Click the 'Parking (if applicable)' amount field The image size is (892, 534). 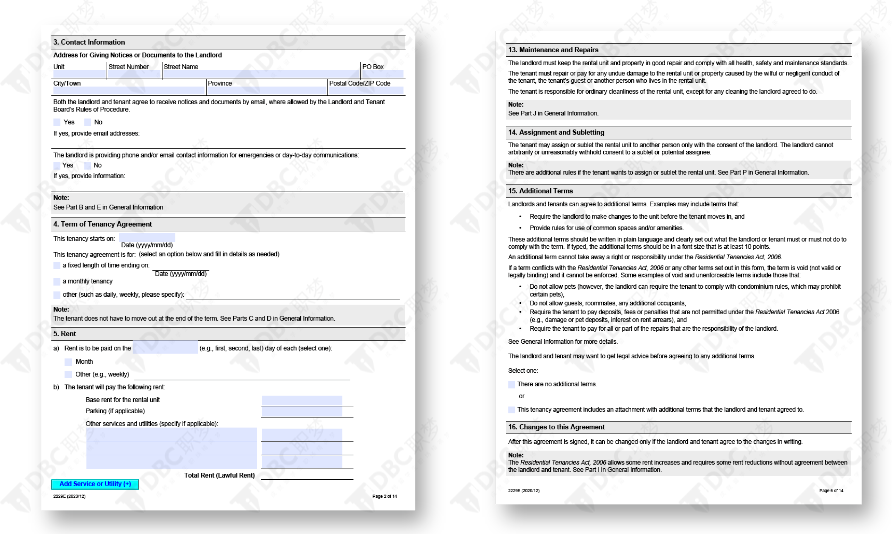(x=302, y=411)
